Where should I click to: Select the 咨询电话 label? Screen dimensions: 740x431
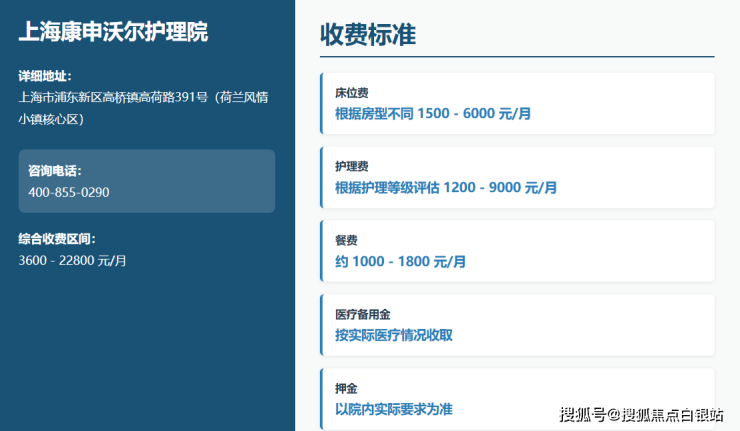pos(55,171)
